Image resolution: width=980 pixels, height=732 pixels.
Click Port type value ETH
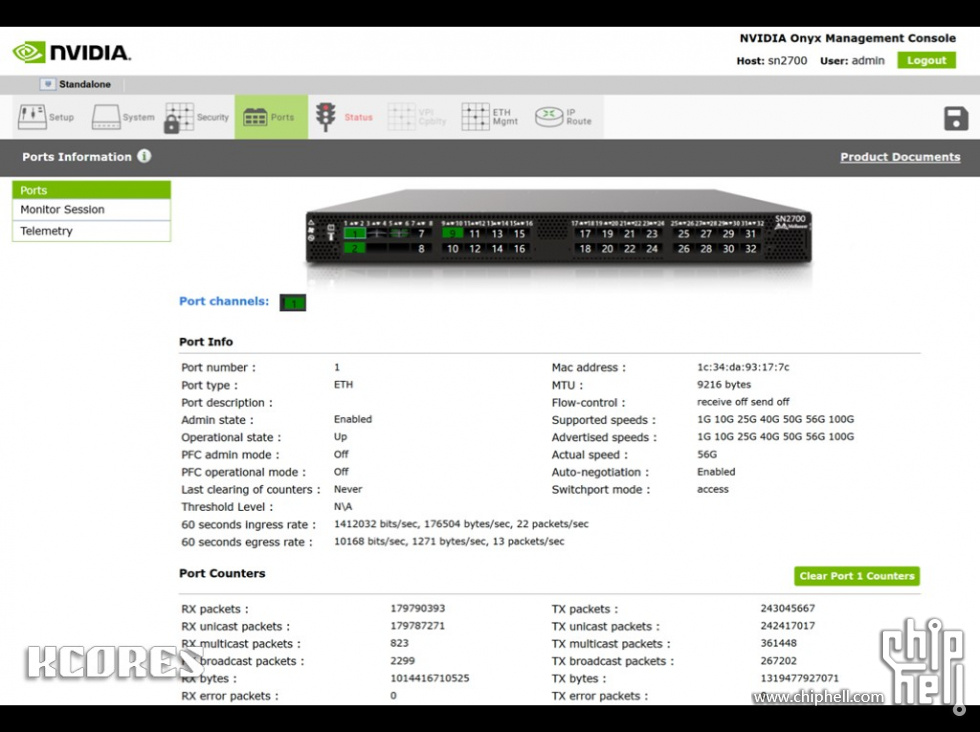pos(343,384)
